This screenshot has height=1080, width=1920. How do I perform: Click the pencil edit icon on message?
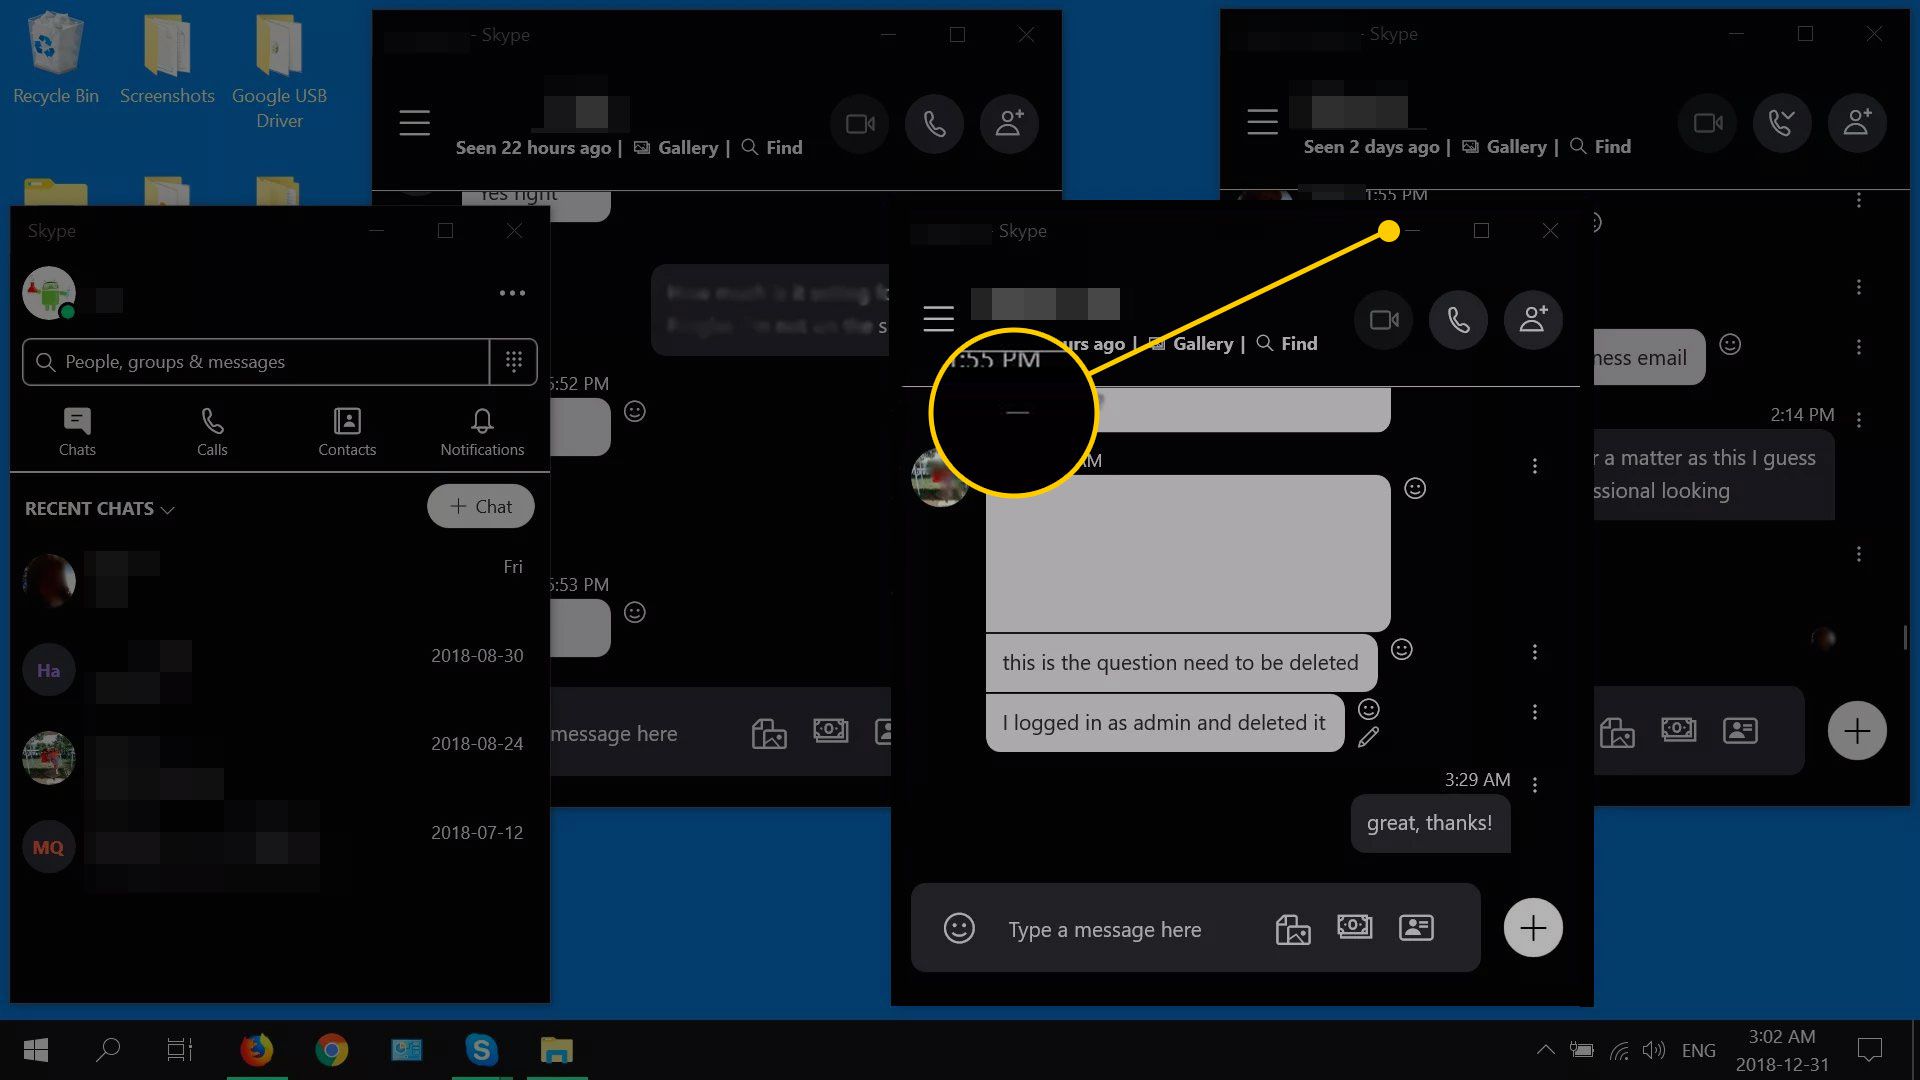coord(1367,737)
